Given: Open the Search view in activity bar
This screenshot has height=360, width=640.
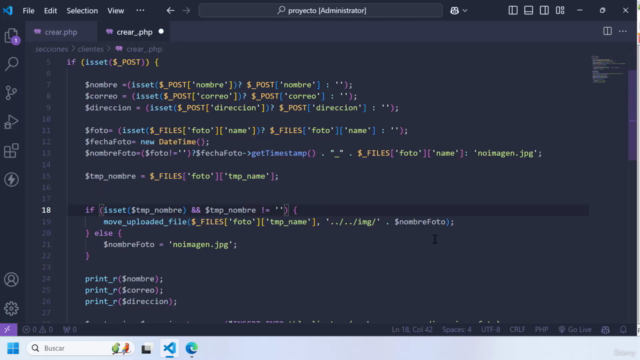Looking at the screenshot, I should coord(11,64).
